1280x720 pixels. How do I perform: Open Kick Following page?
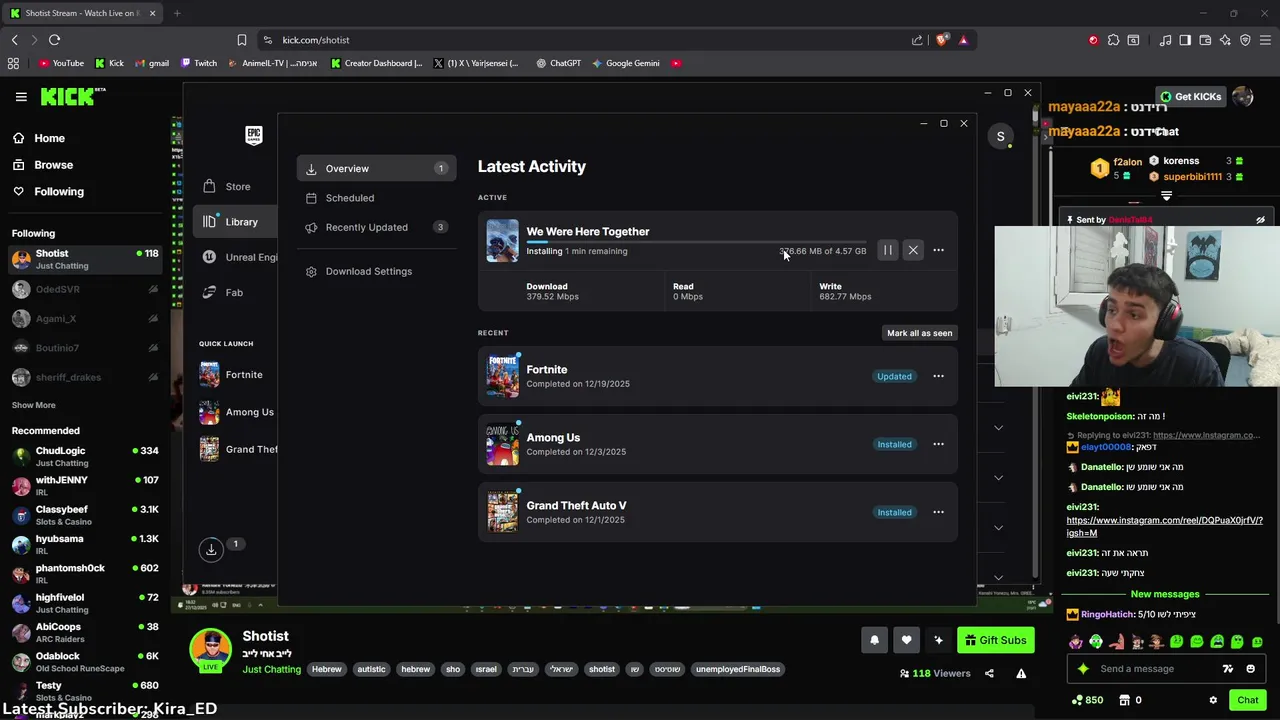click(x=49, y=191)
